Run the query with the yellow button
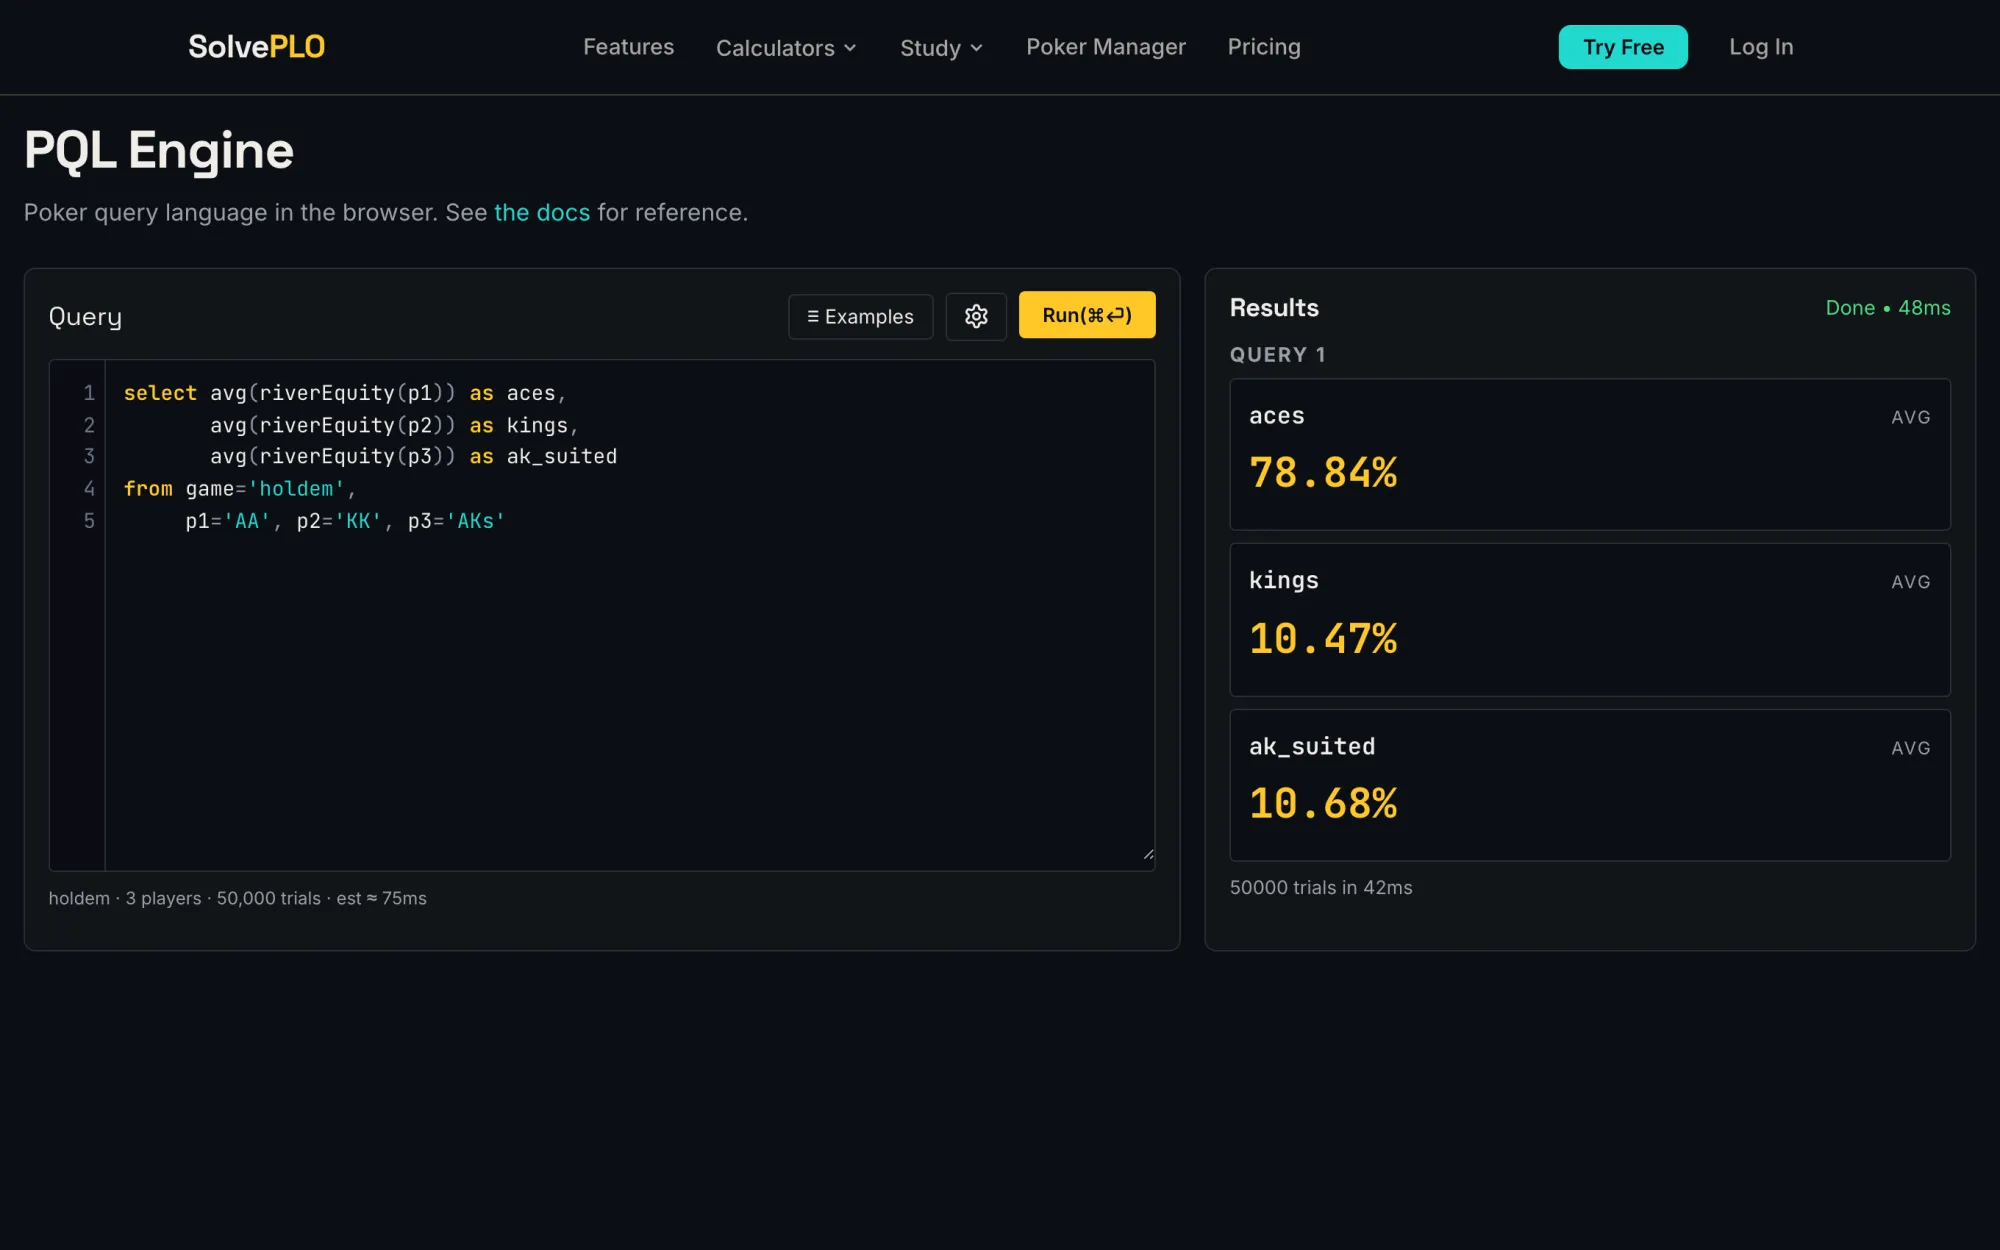 coord(1087,315)
